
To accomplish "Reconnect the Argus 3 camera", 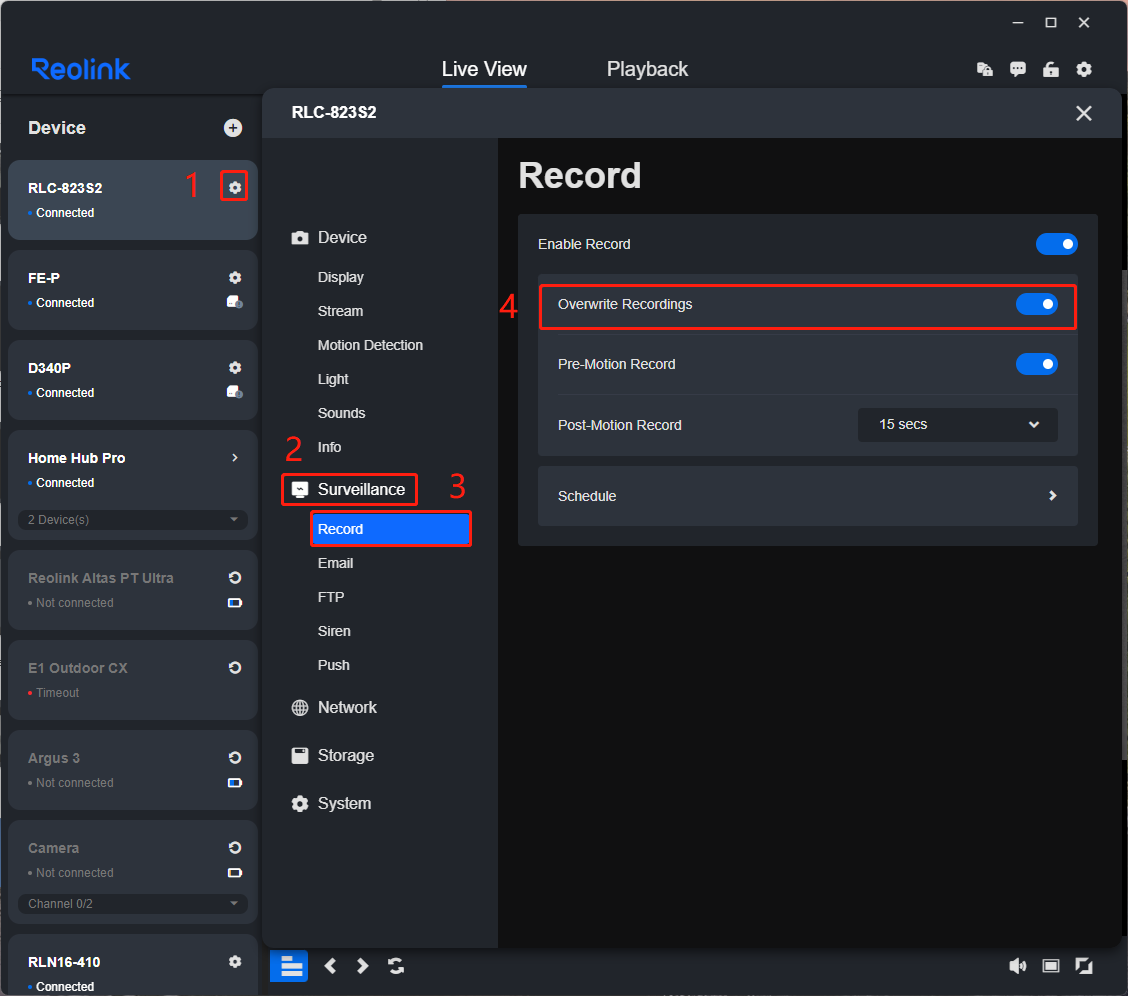I will (x=235, y=757).
